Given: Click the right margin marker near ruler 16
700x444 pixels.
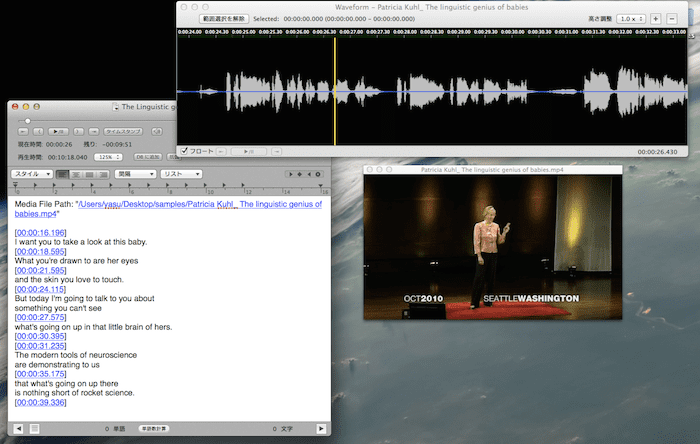Looking at the screenshot, I should (321, 185).
